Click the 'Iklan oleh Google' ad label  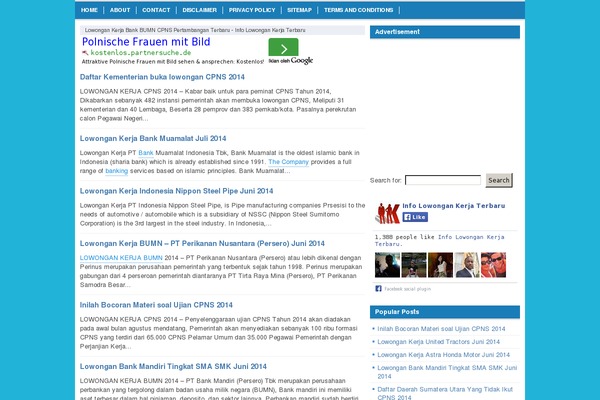(x=291, y=60)
